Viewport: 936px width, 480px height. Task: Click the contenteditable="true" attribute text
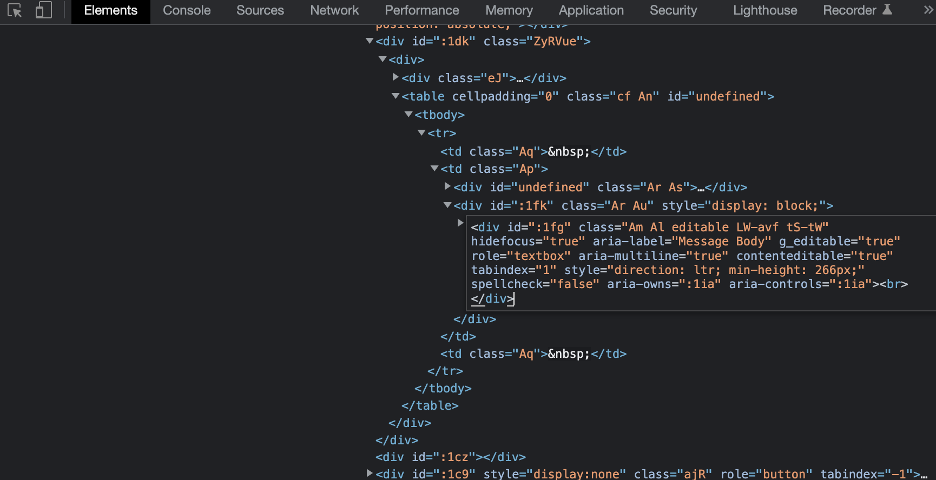point(815,256)
